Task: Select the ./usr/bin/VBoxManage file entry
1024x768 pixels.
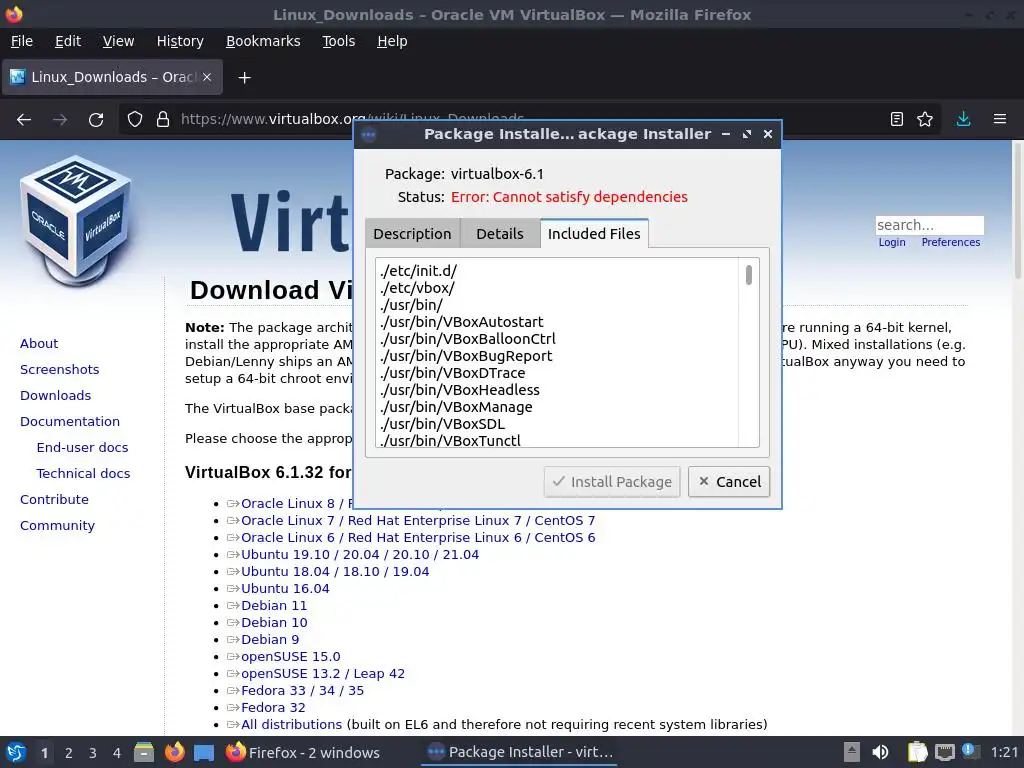Action: tap(456, 407)
